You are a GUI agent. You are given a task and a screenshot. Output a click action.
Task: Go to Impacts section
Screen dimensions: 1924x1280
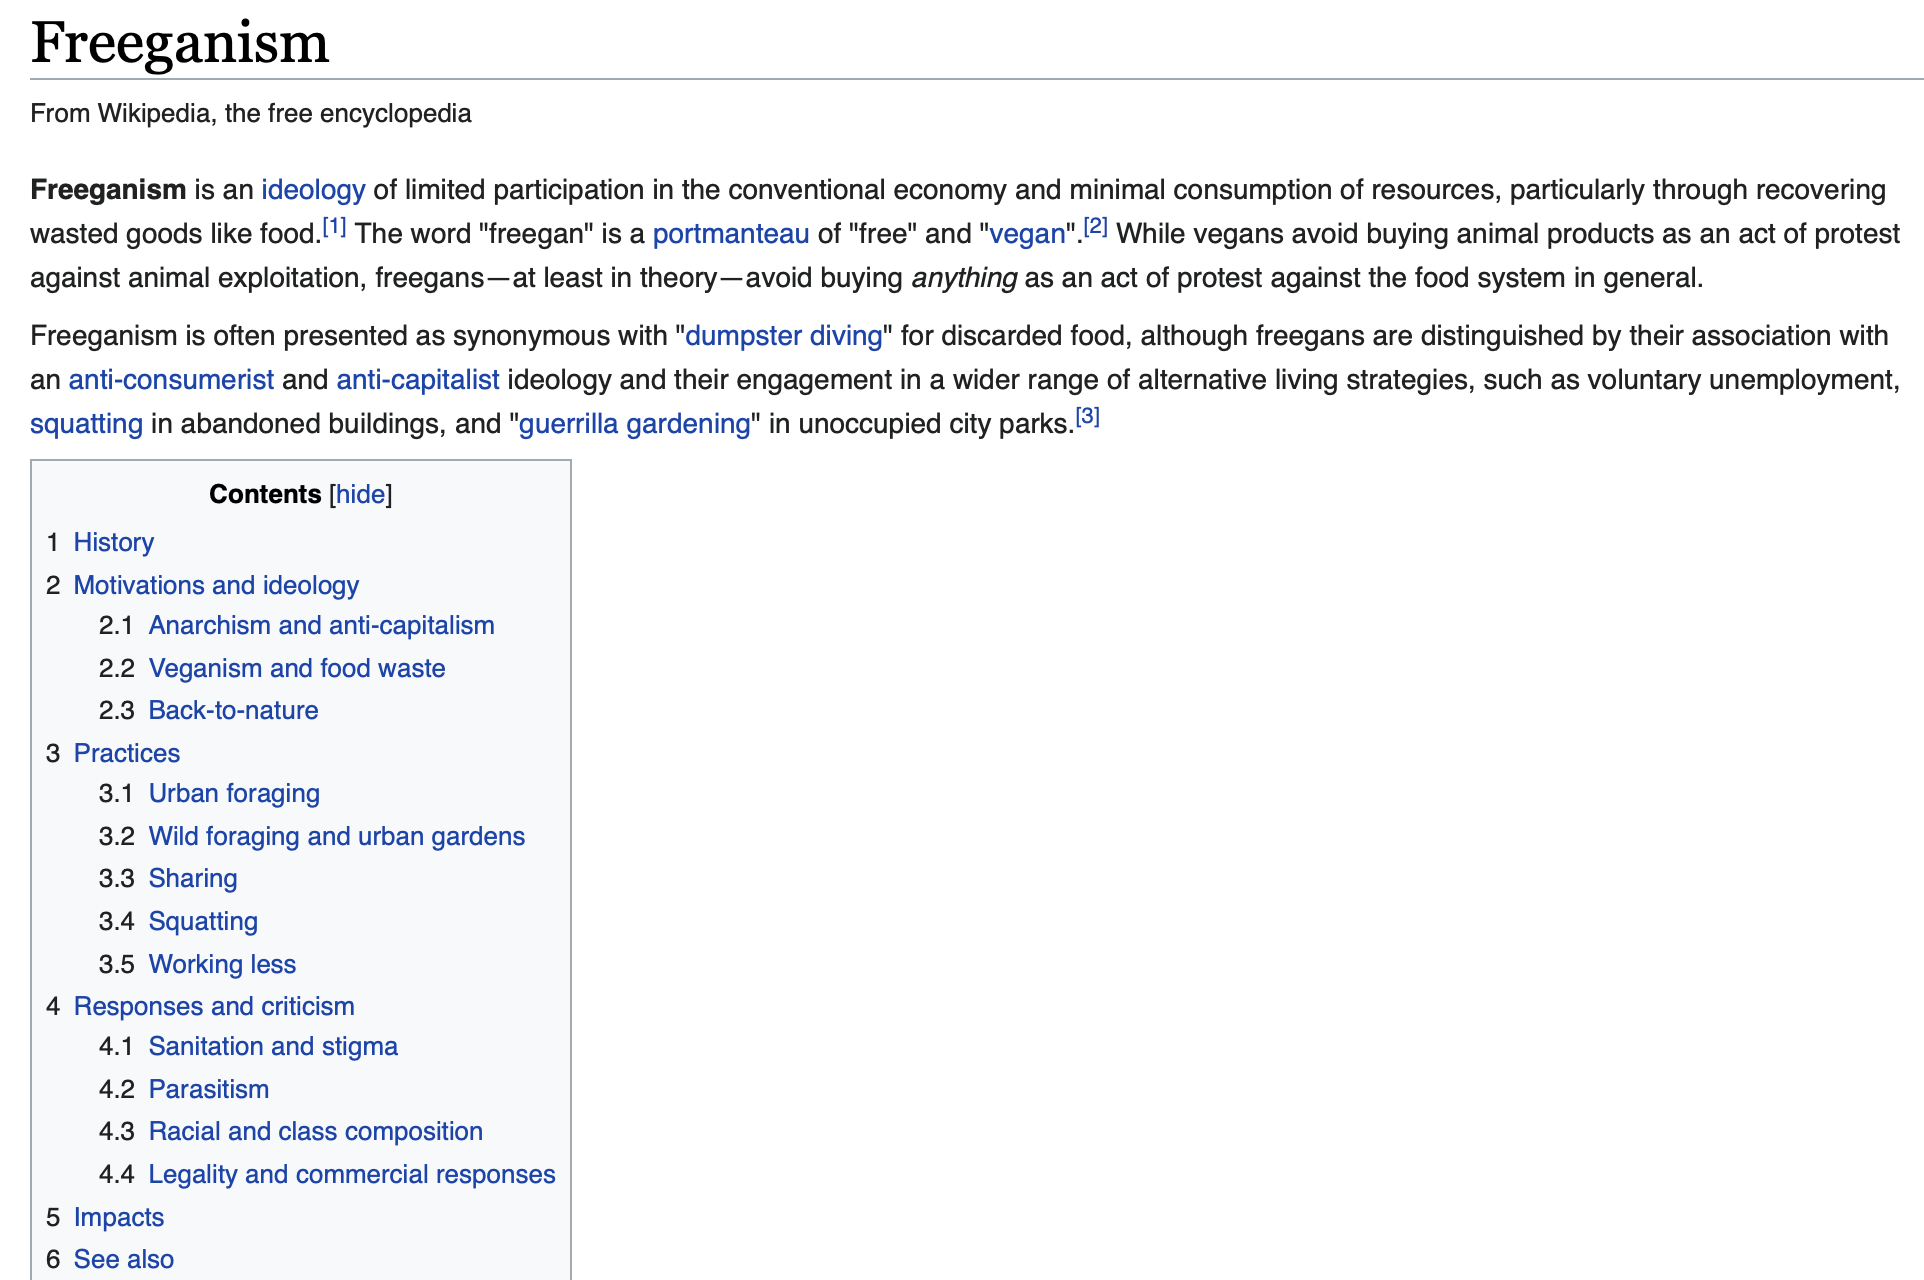click(118, 1217)
